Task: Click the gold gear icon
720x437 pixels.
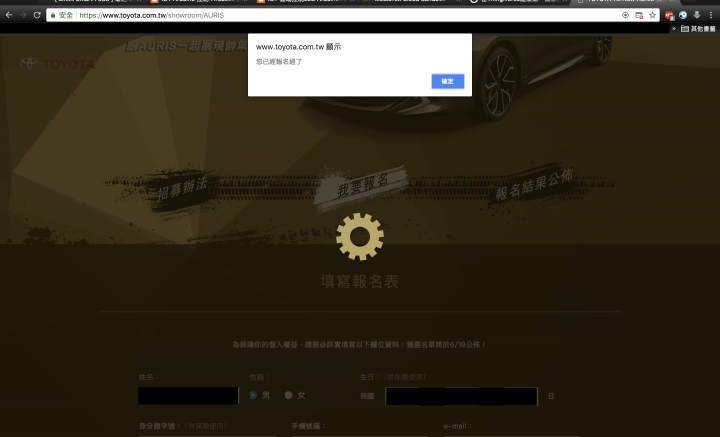Action: pos(360,236)
